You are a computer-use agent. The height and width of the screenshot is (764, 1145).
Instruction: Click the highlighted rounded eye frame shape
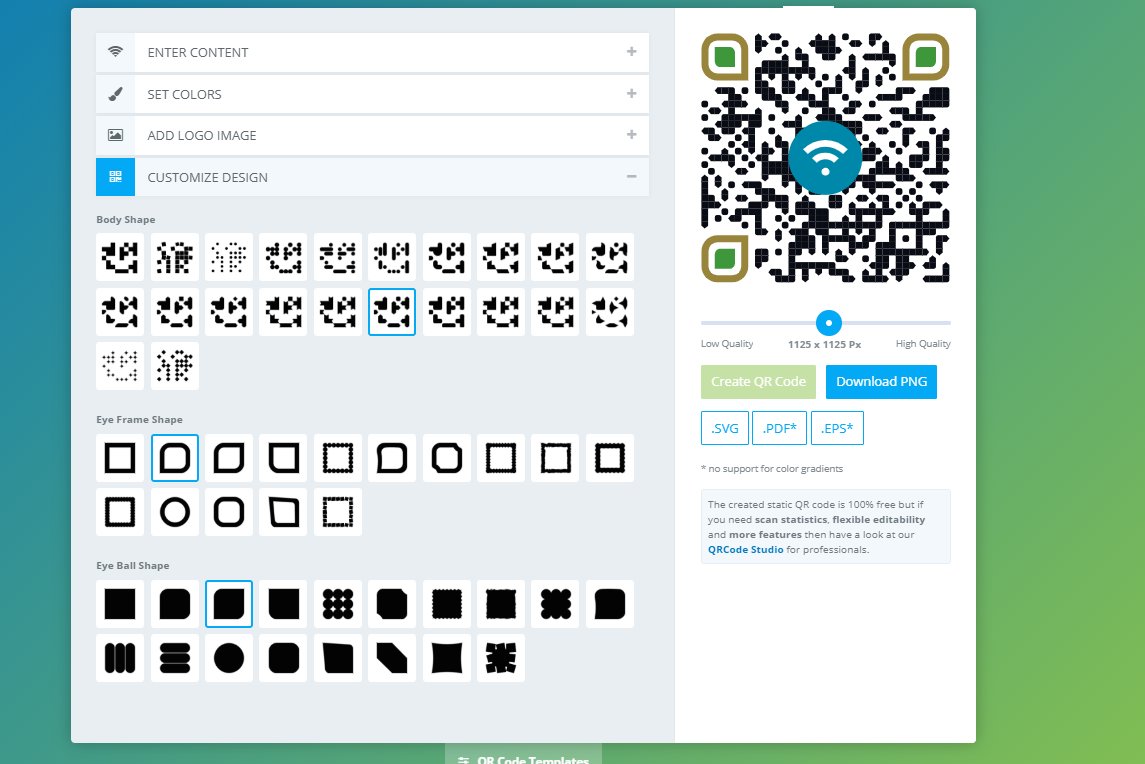(175, 458)
